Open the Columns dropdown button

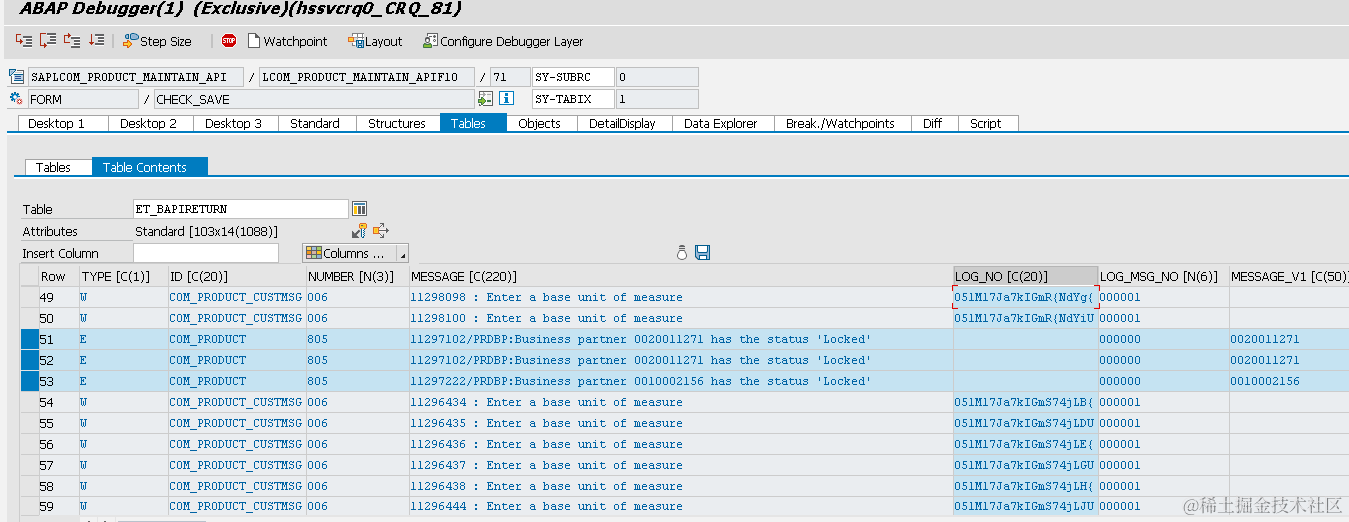355,253
